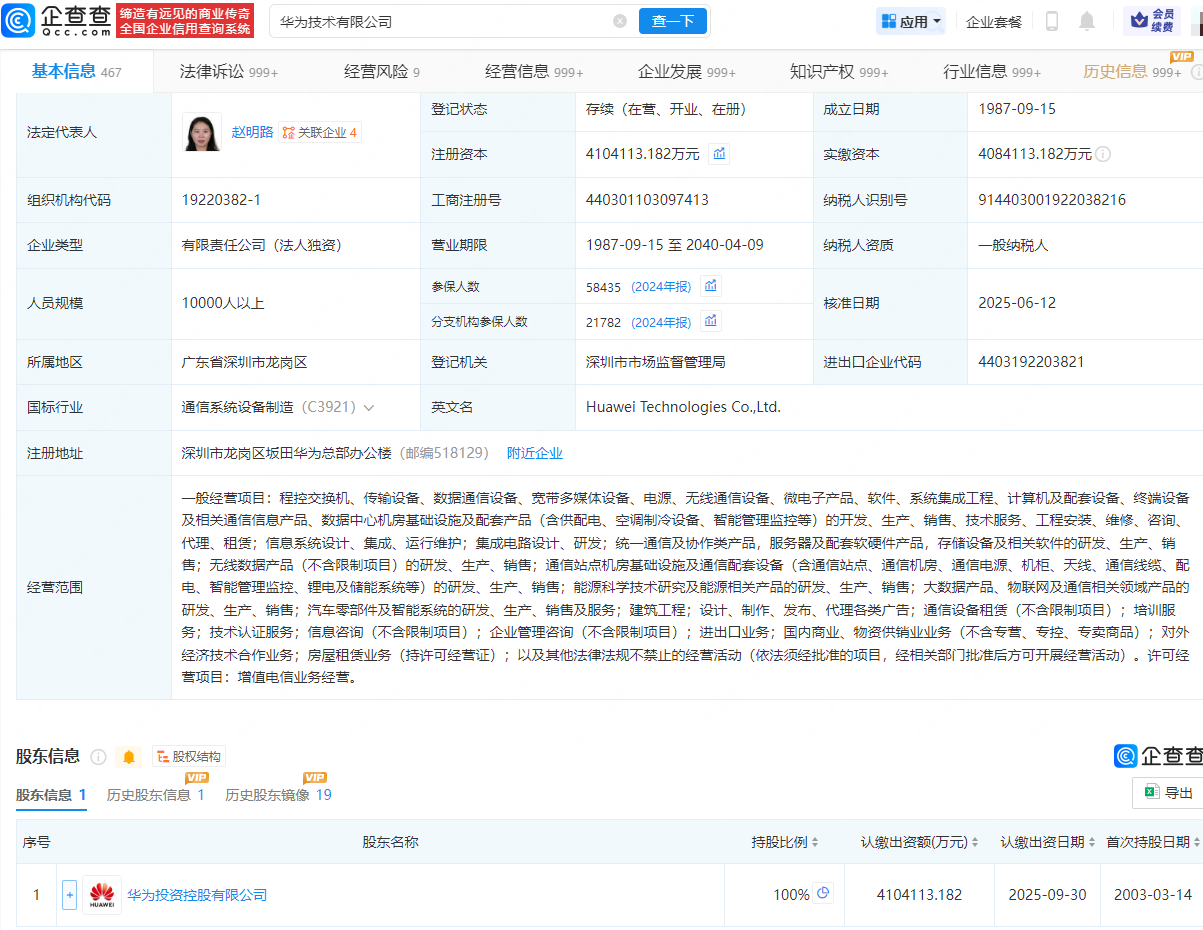Enable monitoring via orange bell beside 股东信息
The image size is (1203, 930).
(128, 757)
